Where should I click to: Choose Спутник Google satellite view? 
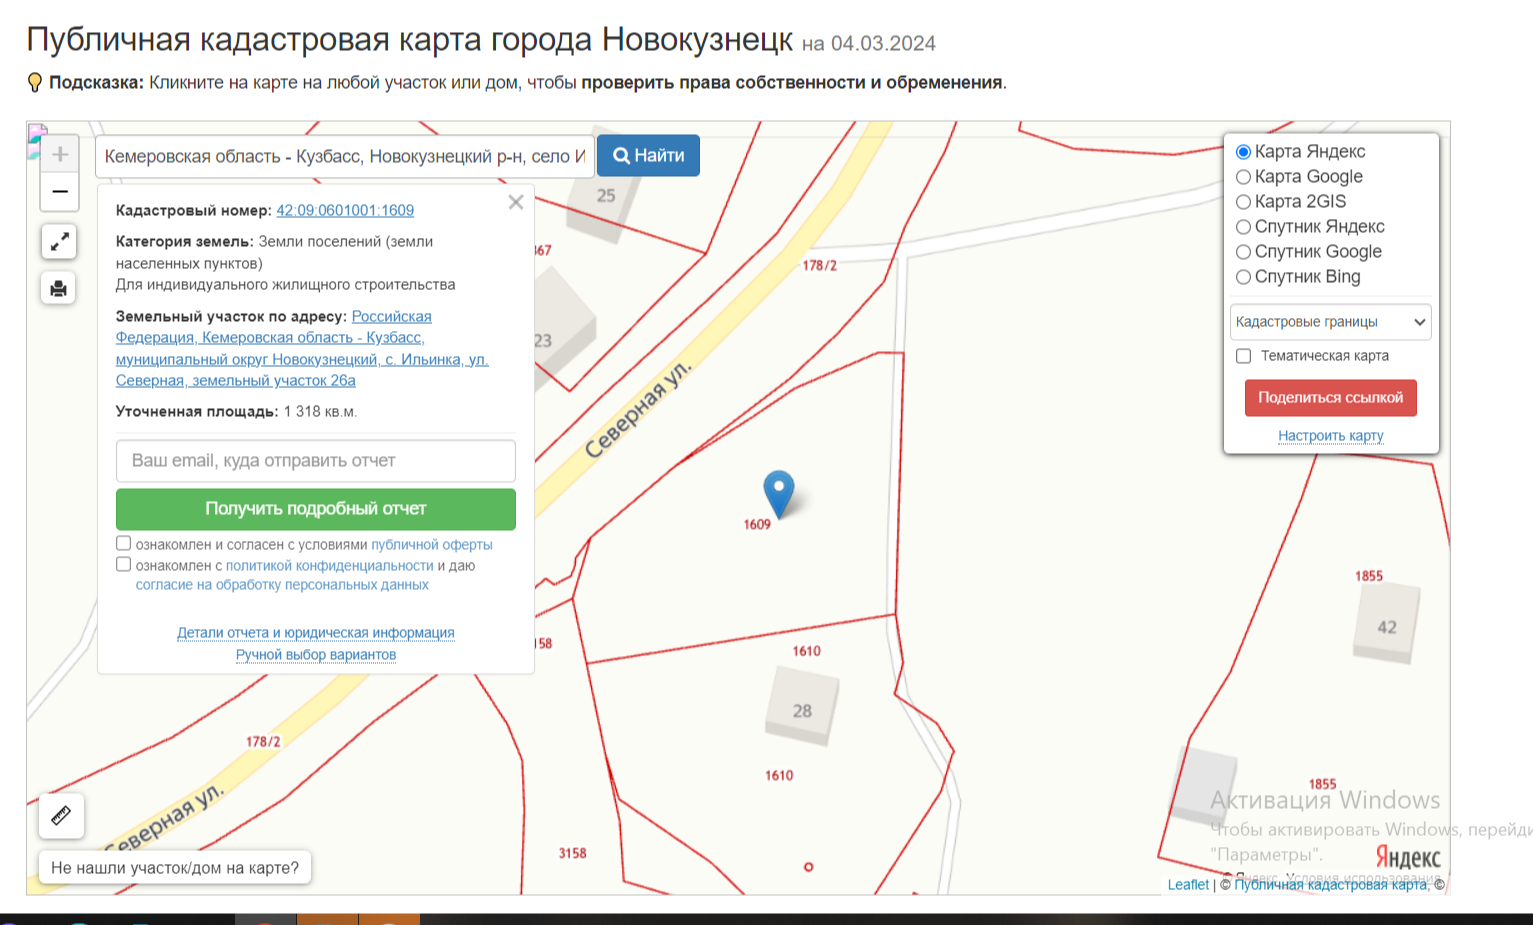point(1243,252)
